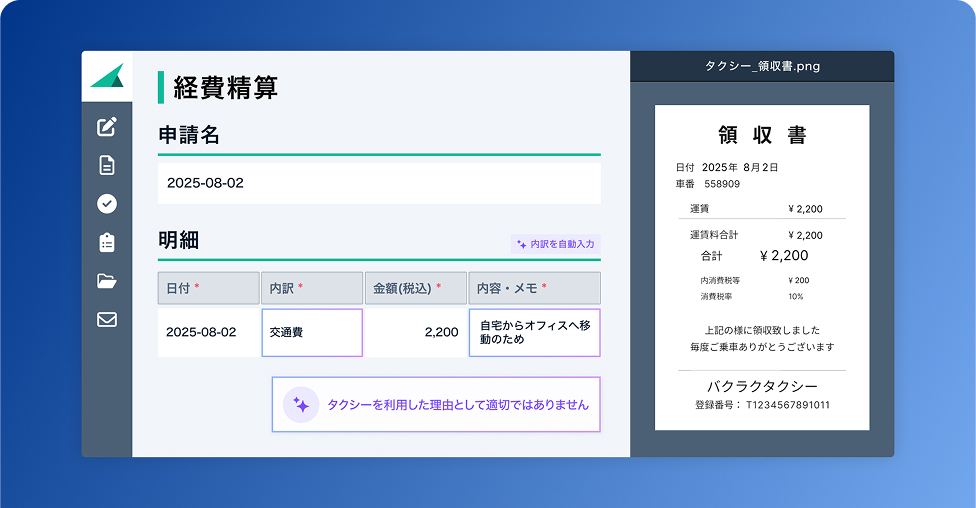976x508 pixels.
Task: Open the document icon in sidebar
Action: 107,165
